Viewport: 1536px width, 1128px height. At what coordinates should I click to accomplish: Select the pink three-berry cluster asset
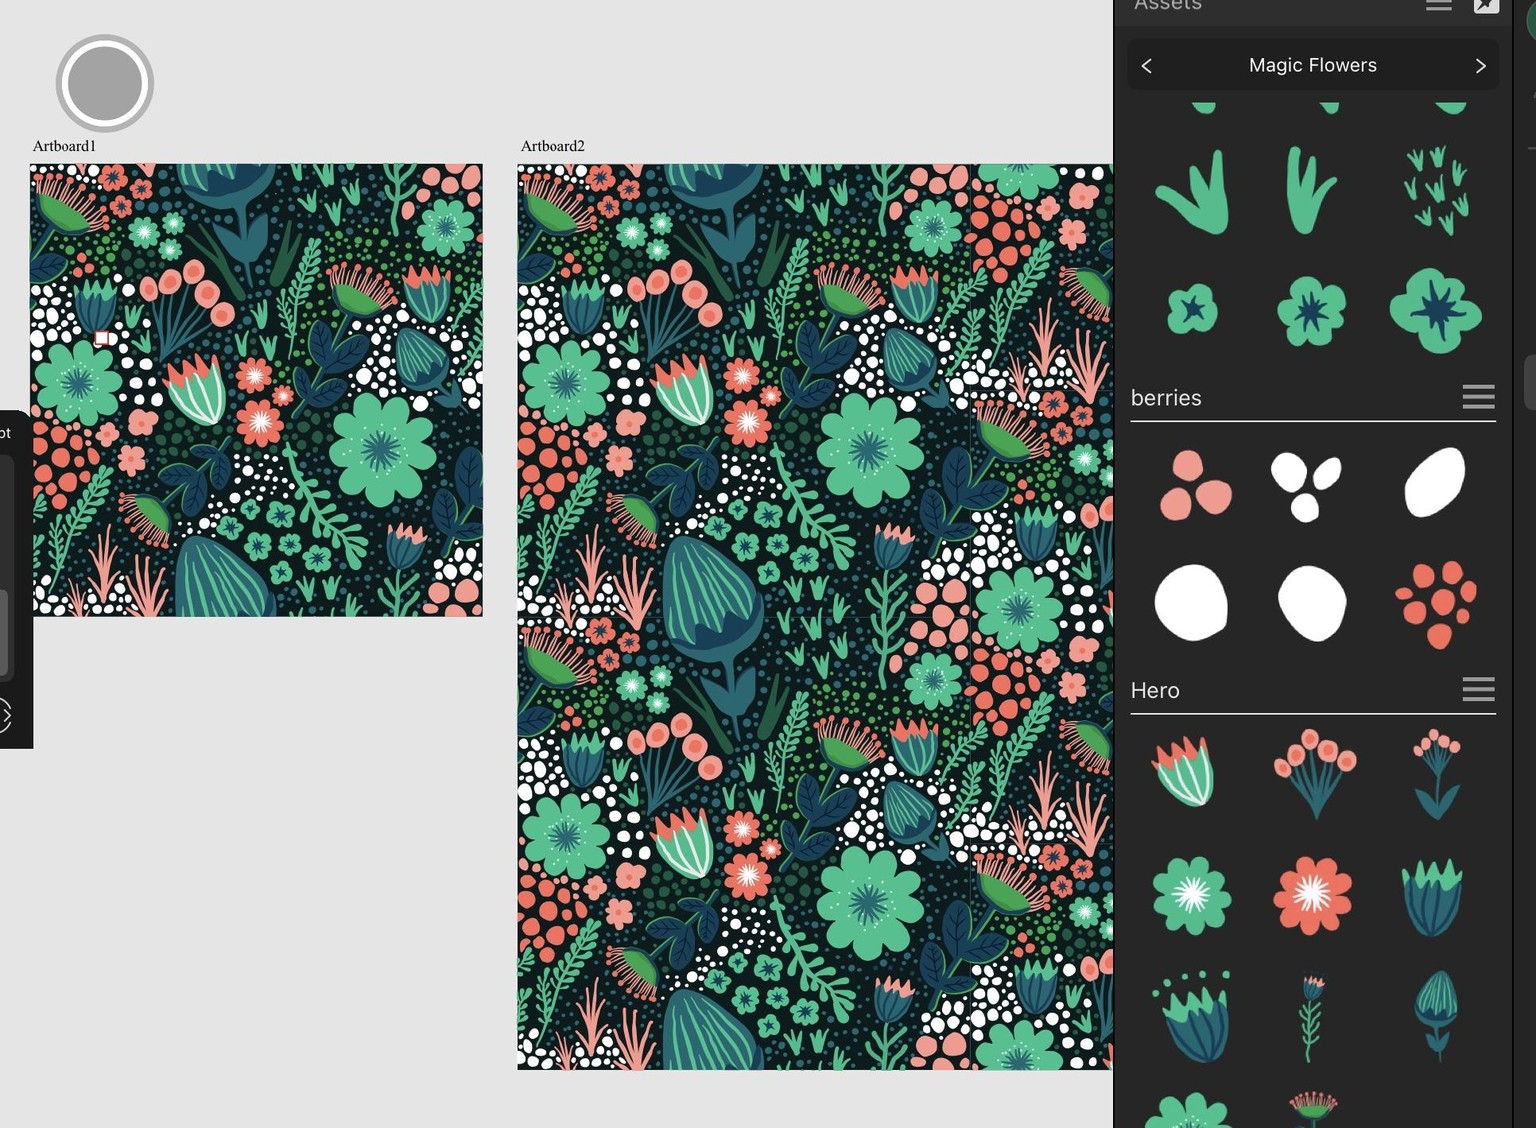pyautogui.click(x=1194, y=486)
